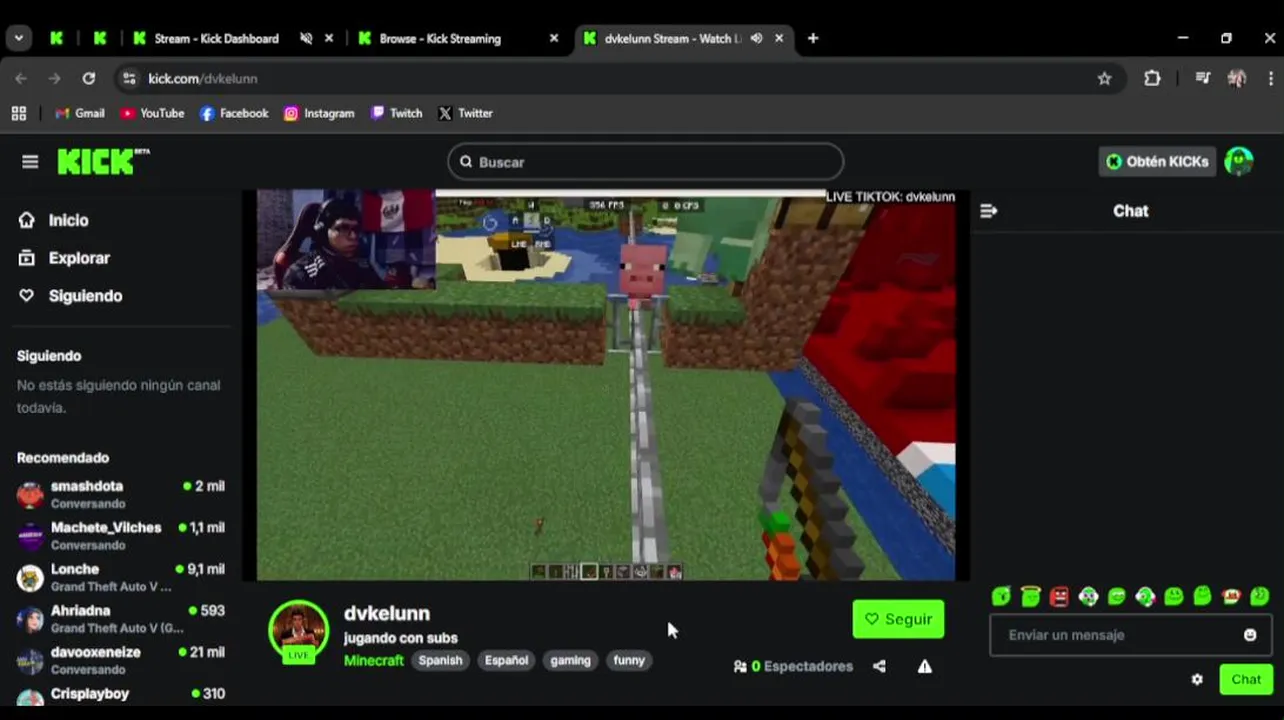Click the KICK logo in the header
The height and width of the screenshot is (720, 1284).
click(x=103, y=162)
